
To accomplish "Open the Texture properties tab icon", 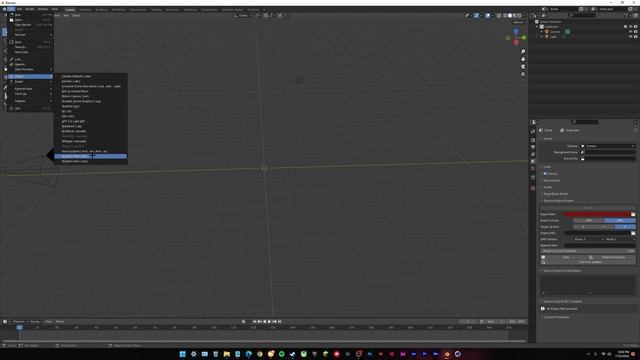I will [x=533, y=188].
